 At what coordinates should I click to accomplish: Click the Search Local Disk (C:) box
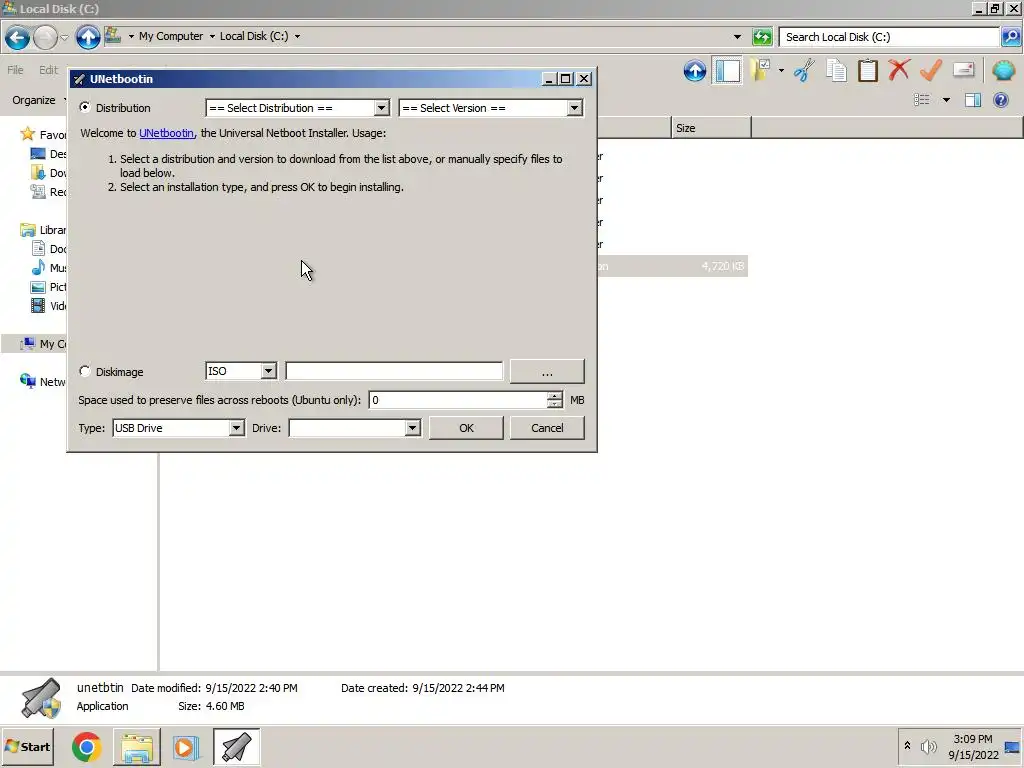[889, 37]
